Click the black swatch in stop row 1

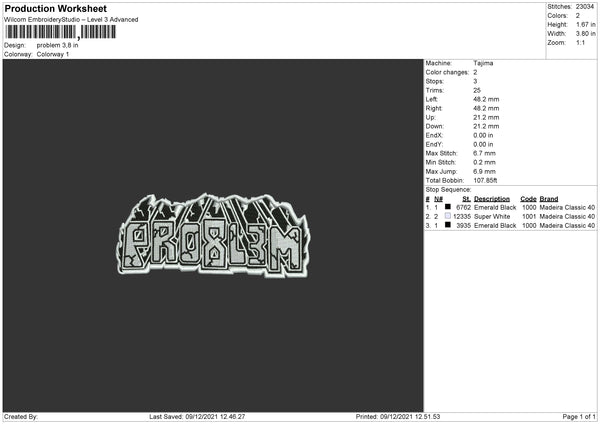pos(447,207)
